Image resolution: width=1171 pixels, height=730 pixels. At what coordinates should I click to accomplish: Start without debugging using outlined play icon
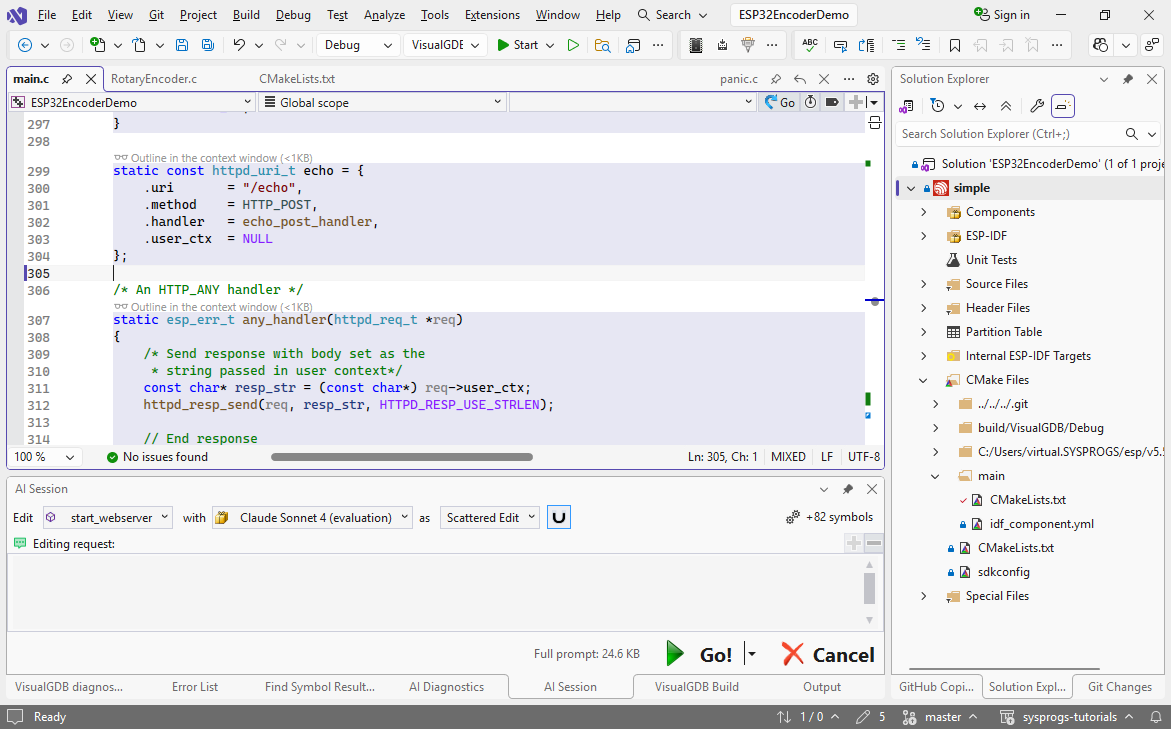point(573,45)
